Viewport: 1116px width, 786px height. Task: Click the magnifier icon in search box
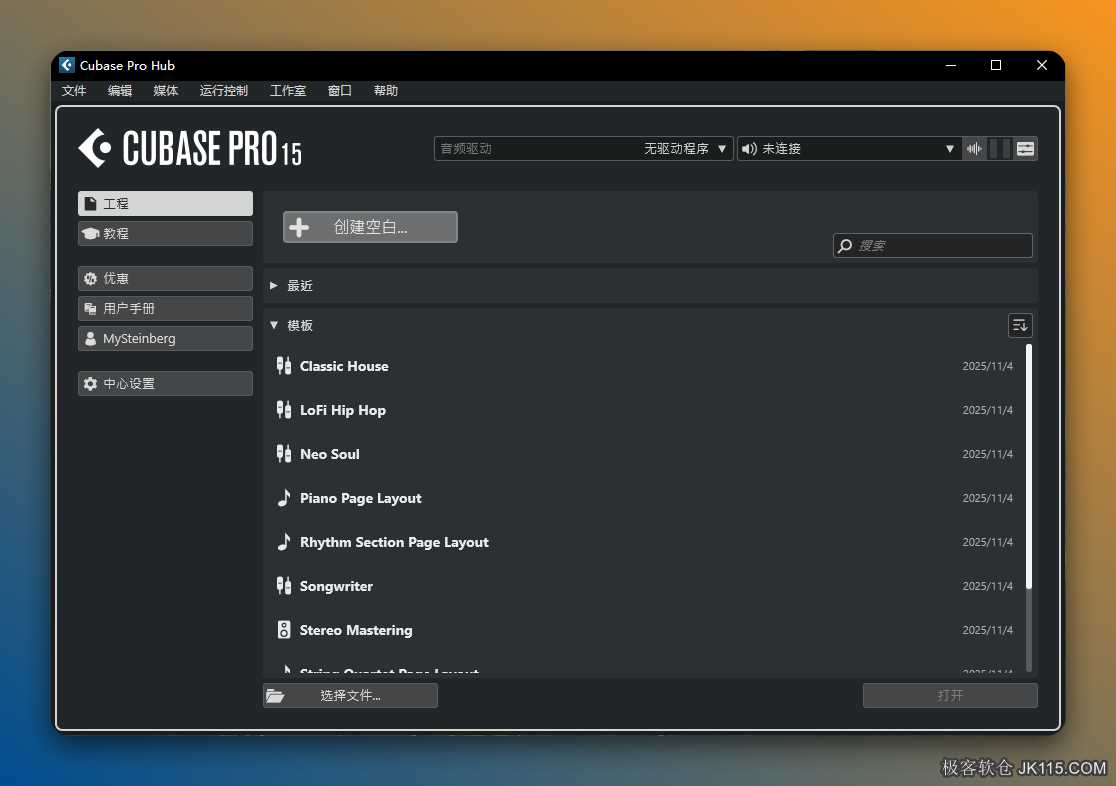click(845, 246)
